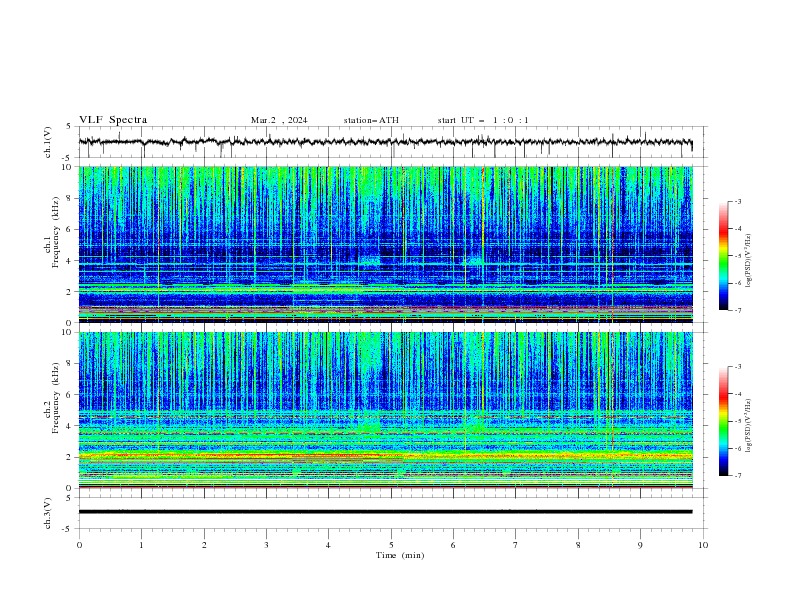Click the "10" frequency tick of ch.2 spectrogram
The image size is (792, 612).
67,332
